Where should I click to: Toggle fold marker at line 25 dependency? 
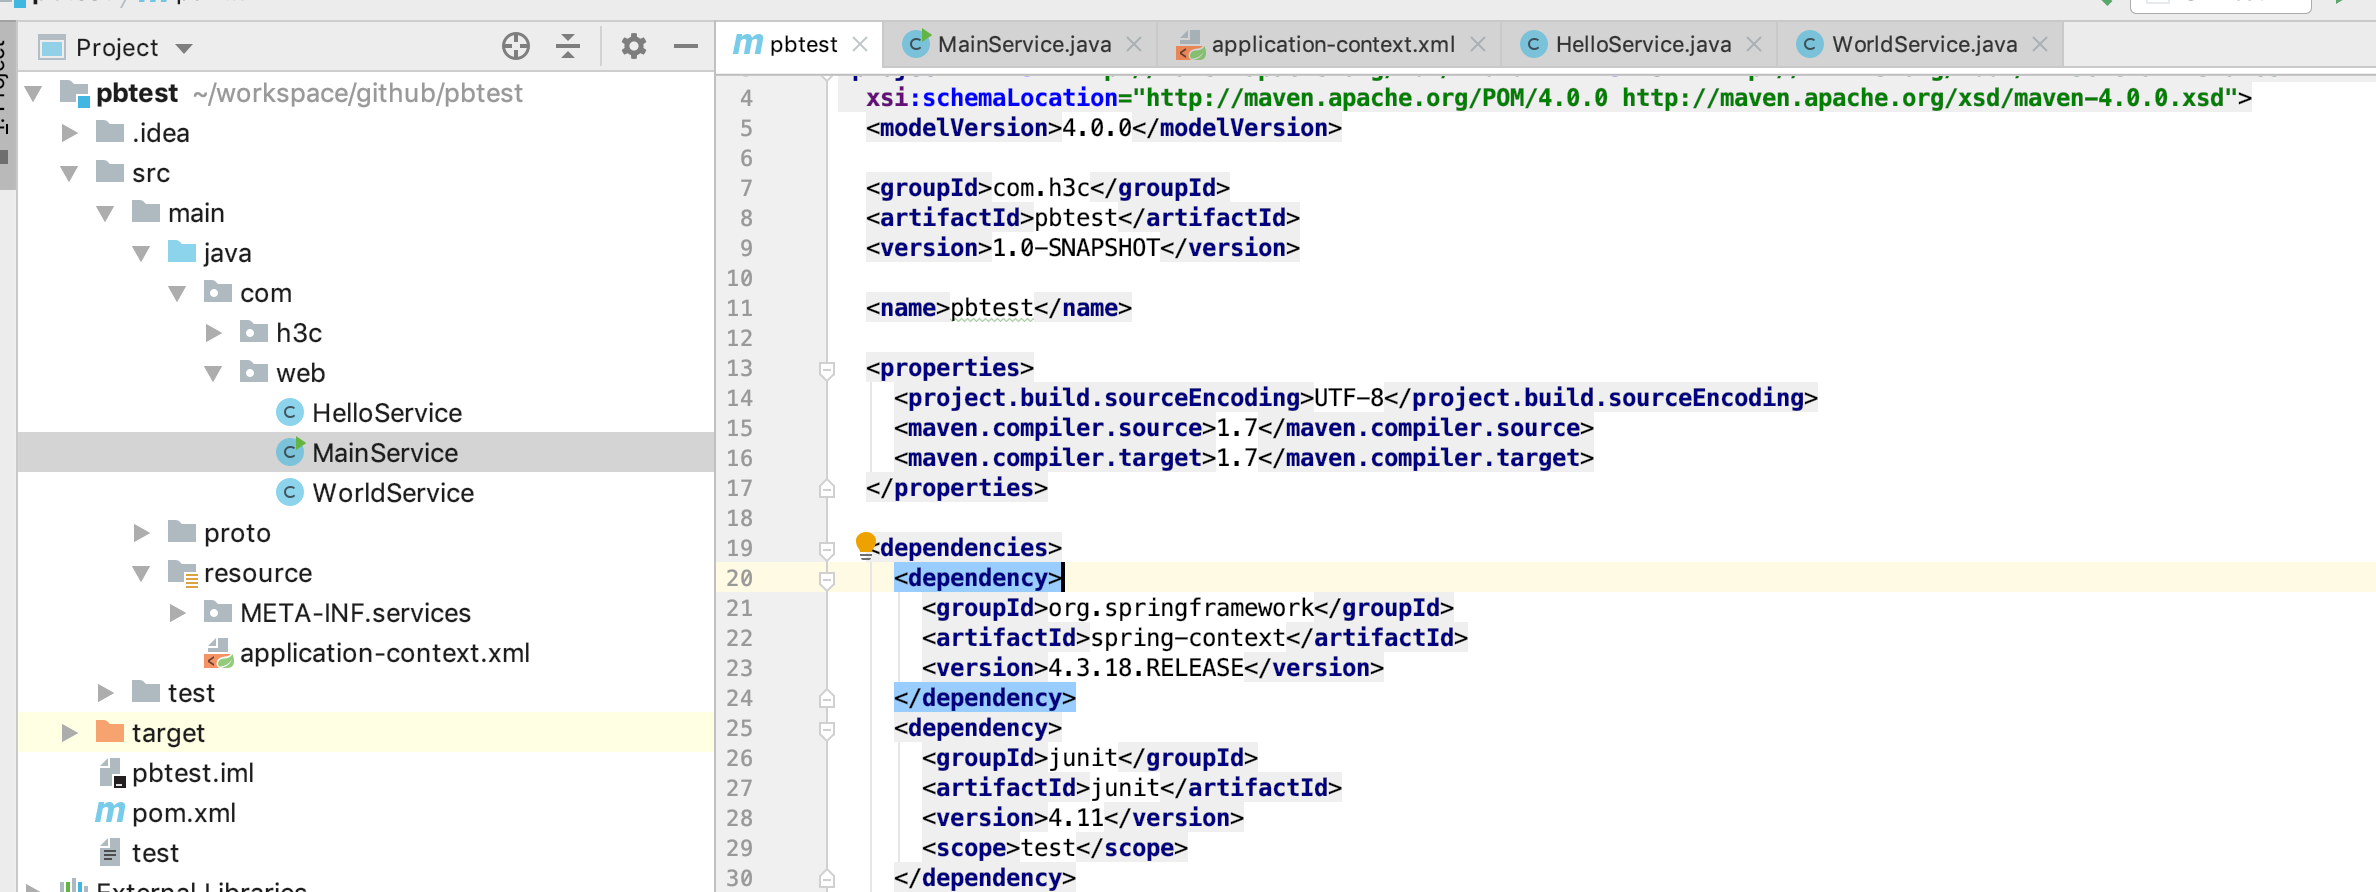point(827,729)
